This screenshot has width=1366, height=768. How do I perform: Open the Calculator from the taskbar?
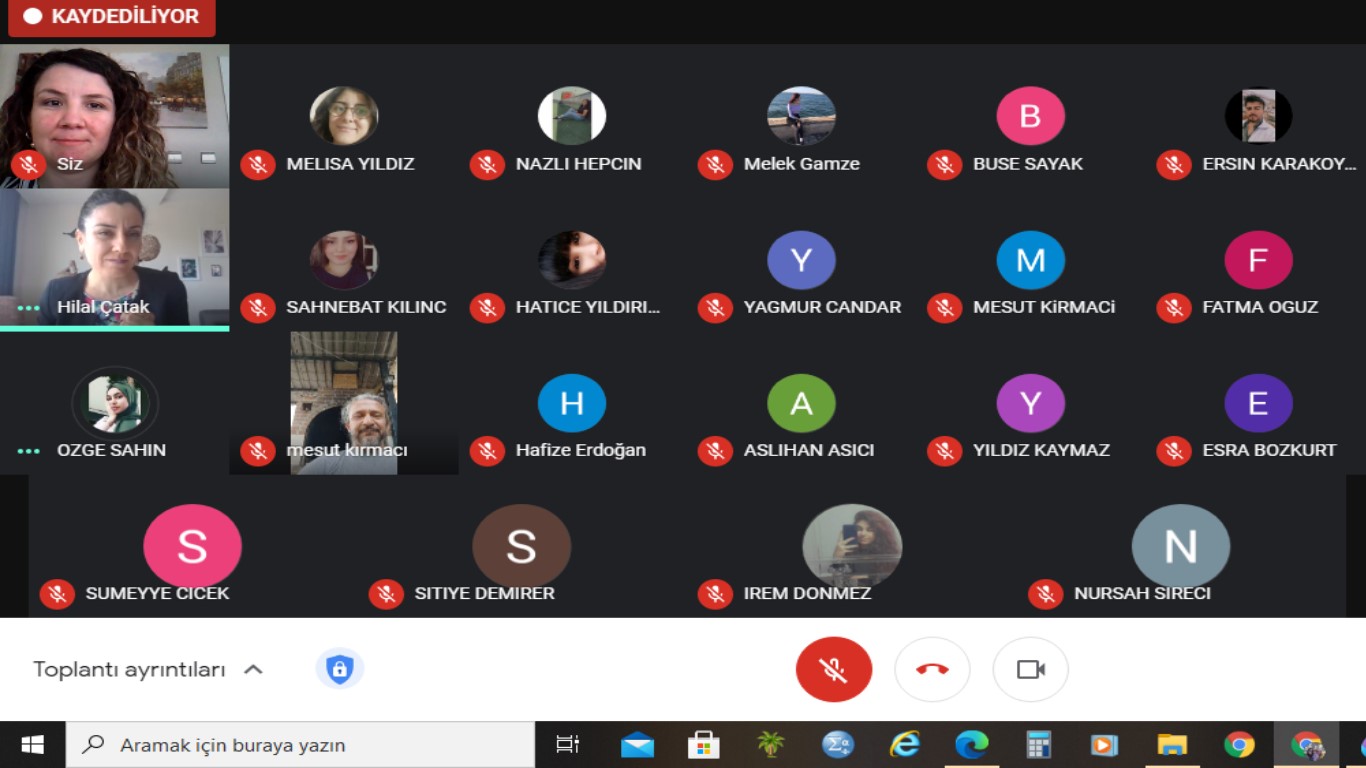click(1038, 745)
